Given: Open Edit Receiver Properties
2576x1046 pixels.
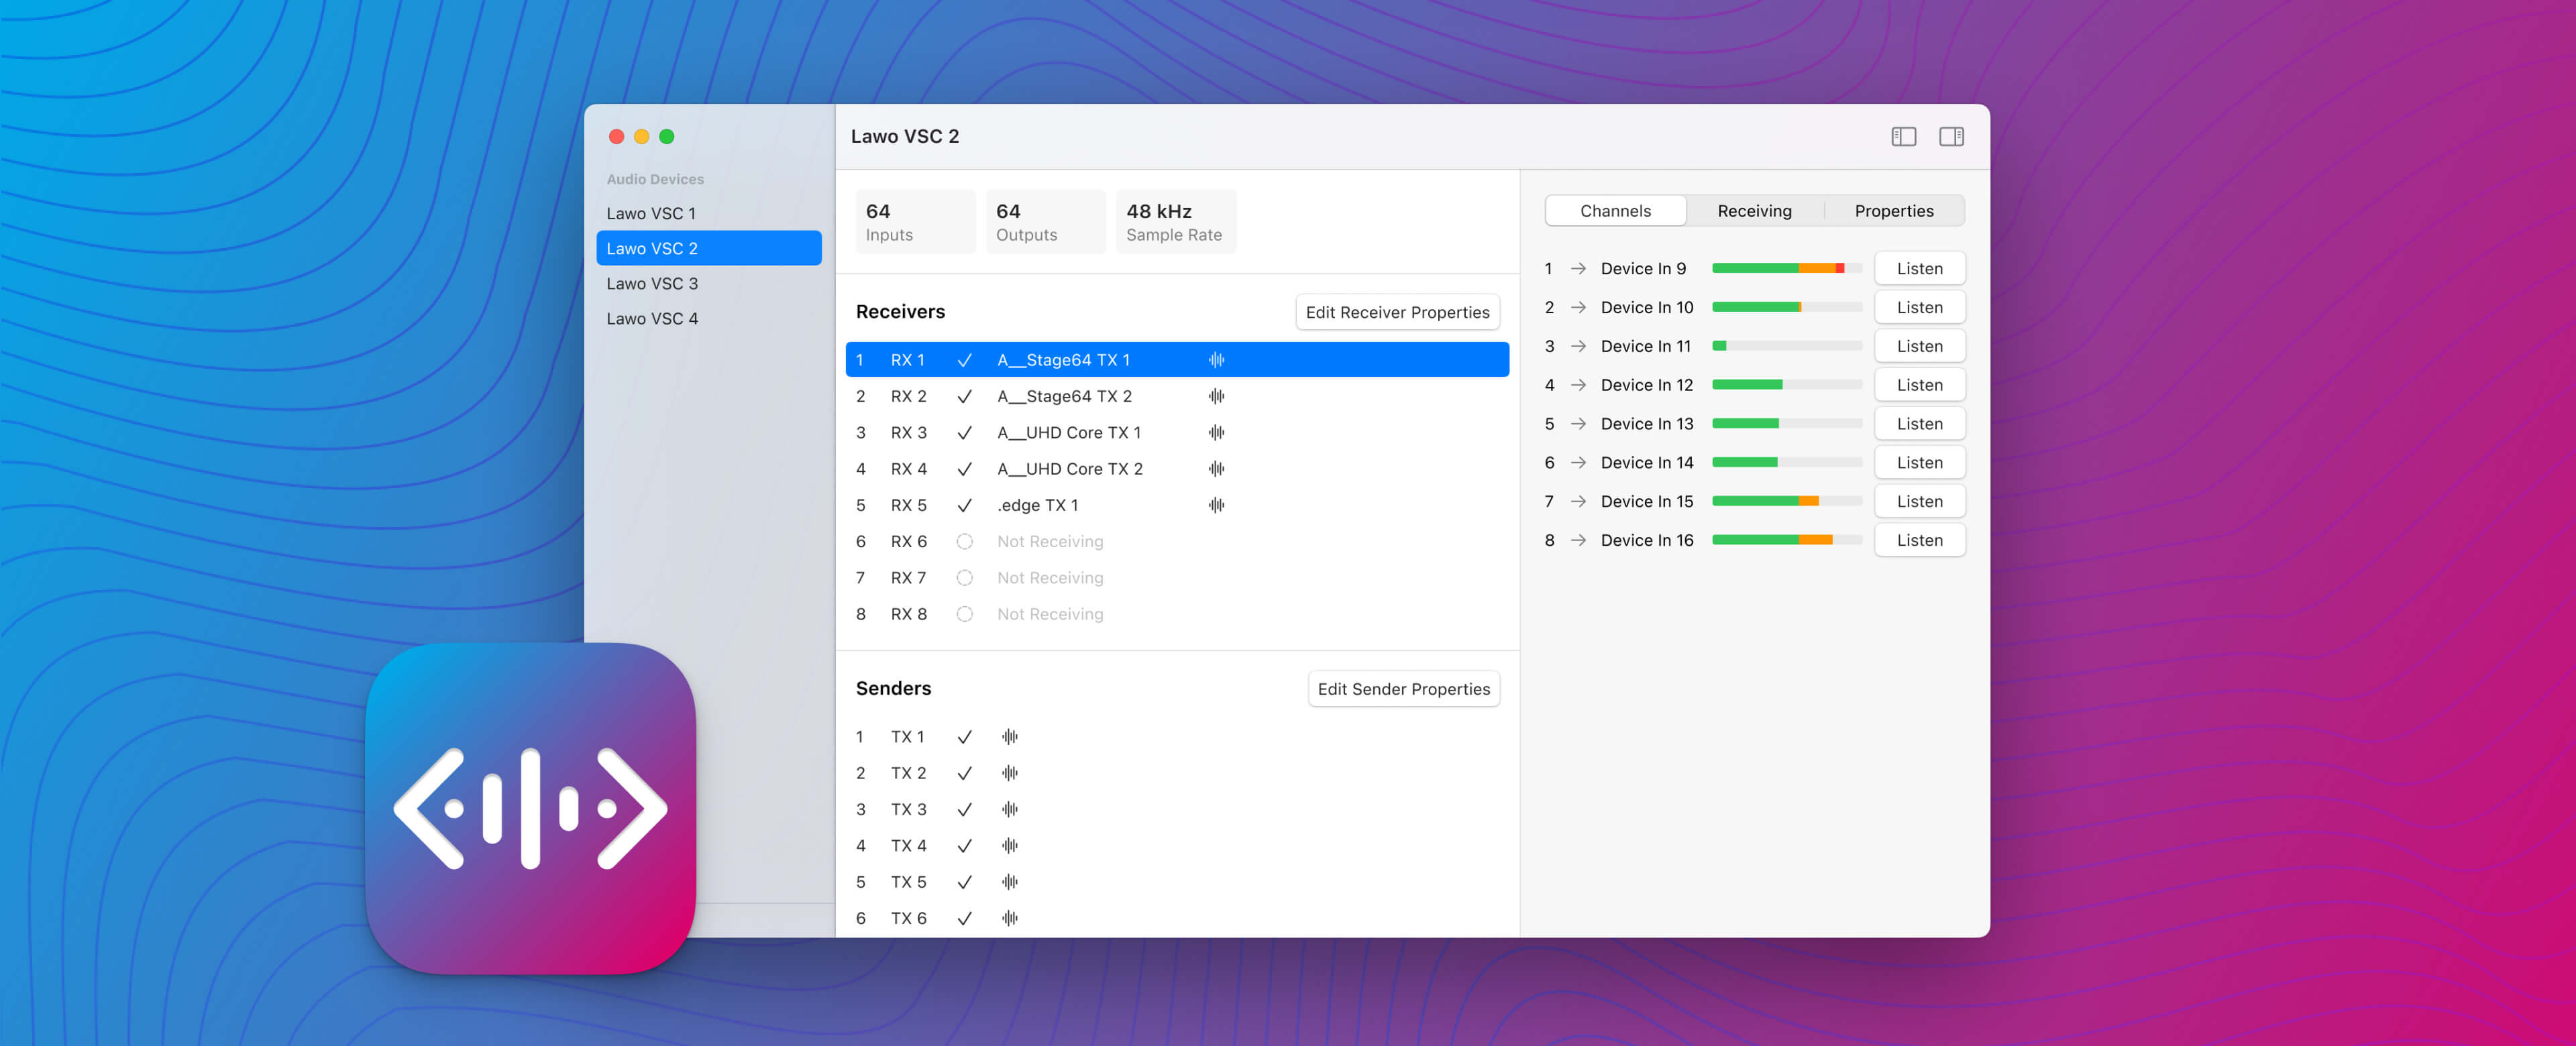Looking at the screenshot, I should pos(1397,312).
